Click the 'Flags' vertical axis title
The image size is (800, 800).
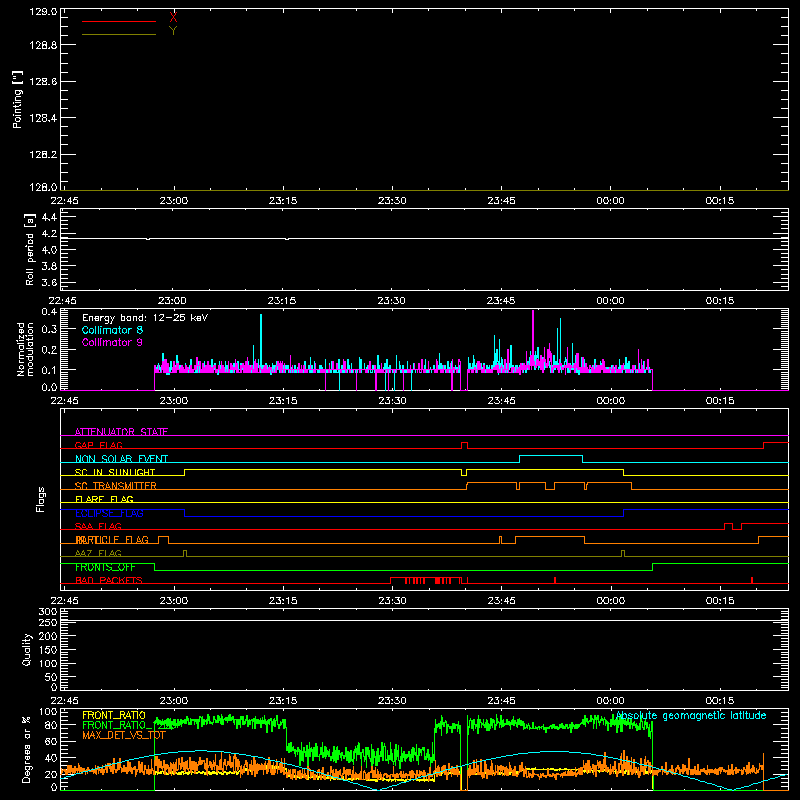[x=40, y=499]
